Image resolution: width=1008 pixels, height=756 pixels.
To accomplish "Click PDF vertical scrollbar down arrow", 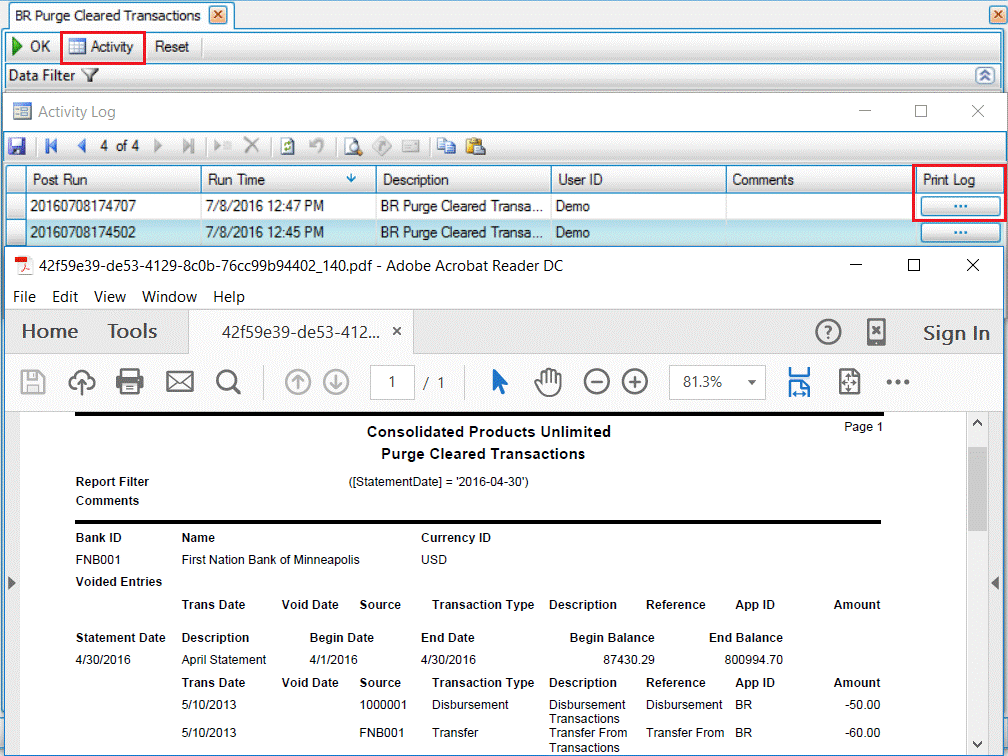I will [x=977, y=744].
